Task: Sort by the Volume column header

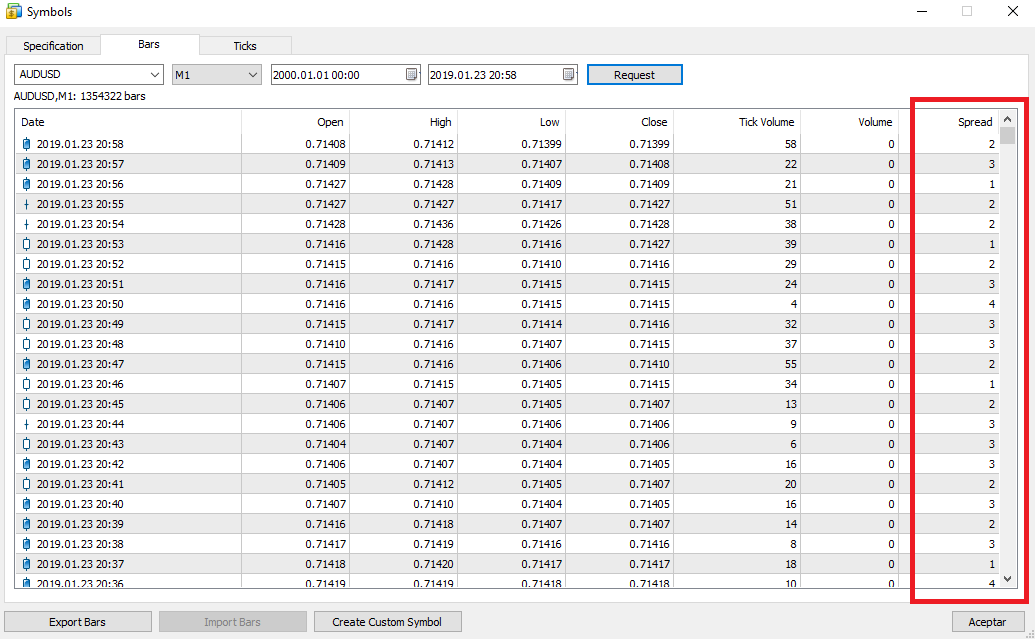Action: (x=850, y=121)
